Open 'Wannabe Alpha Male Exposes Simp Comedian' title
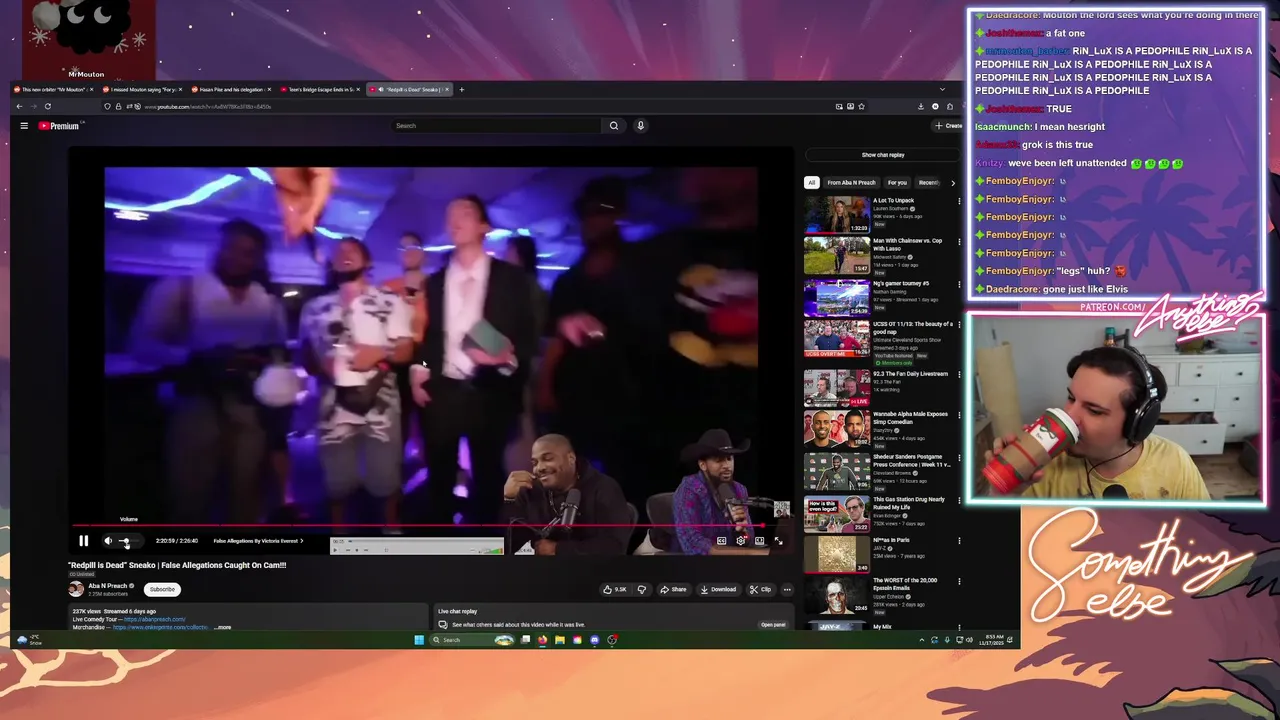Image resolution: width=1280 pixels, height=720 pixels. tap(910, 418)
